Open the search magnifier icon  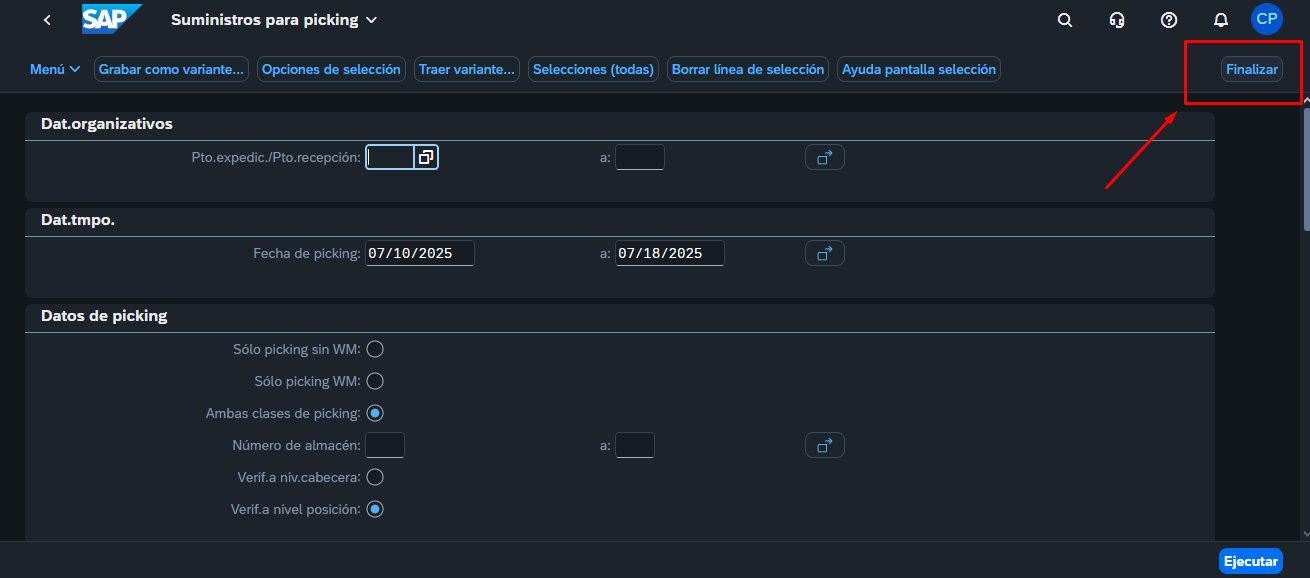[1065, 20]
